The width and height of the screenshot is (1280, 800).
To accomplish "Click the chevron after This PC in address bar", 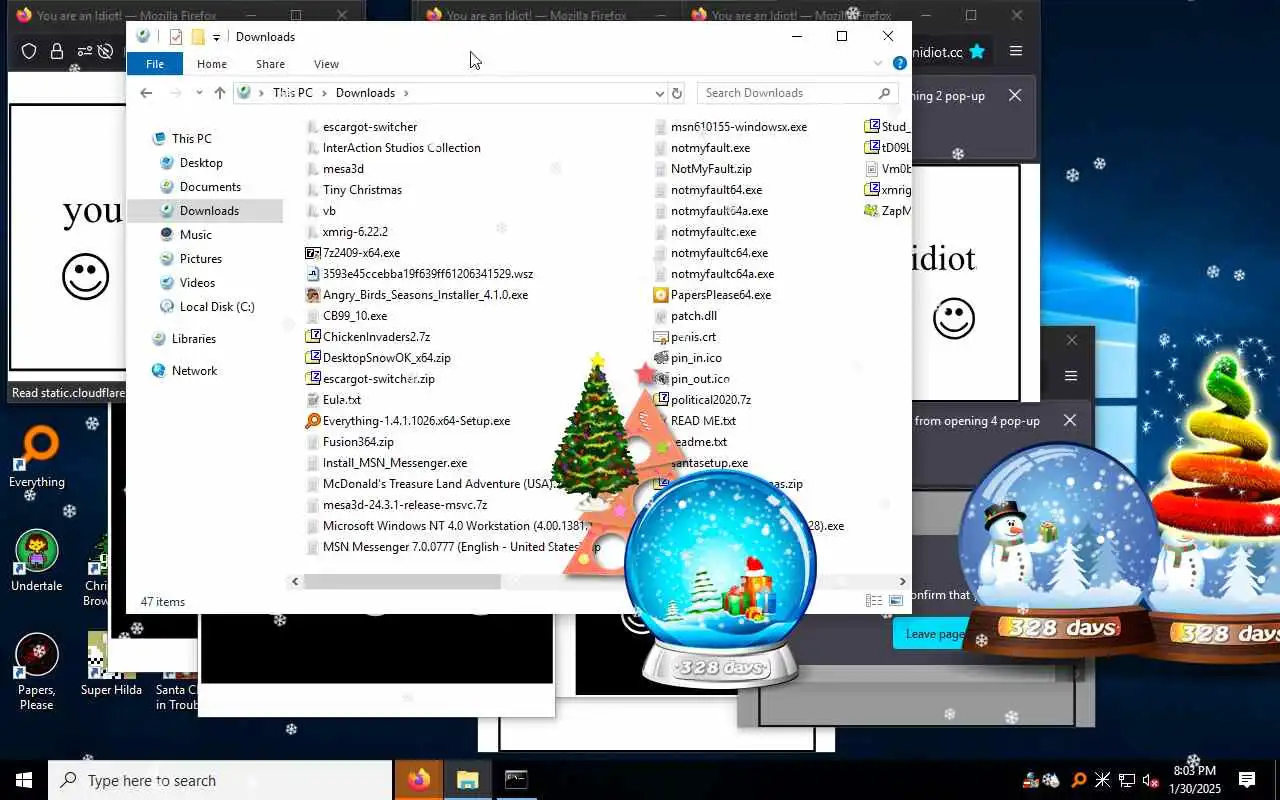I will click(324, 93).
